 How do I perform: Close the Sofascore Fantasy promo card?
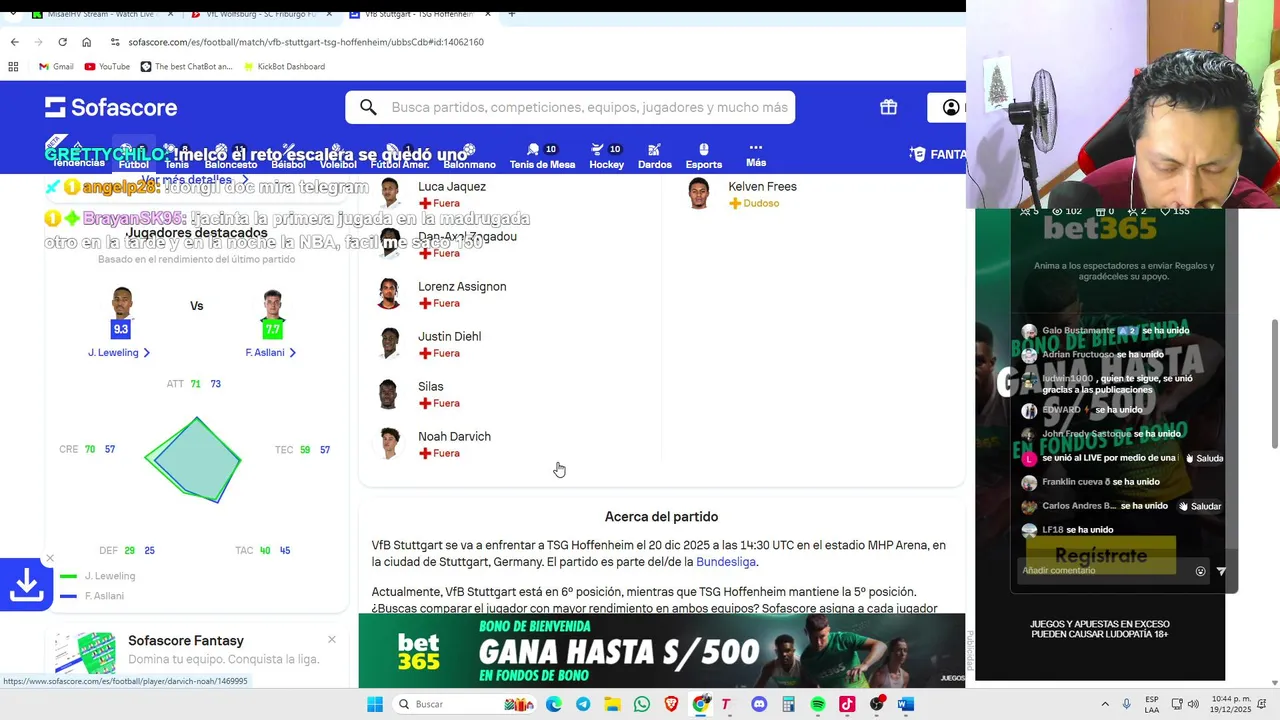click(331, 640)
